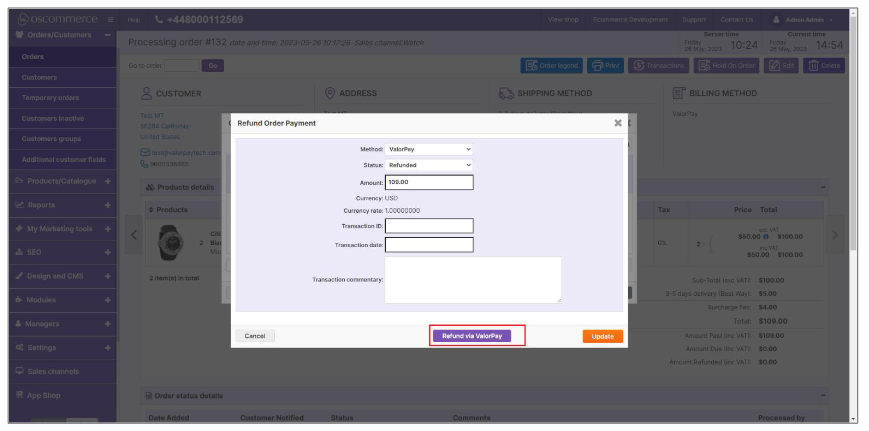Go to next order with right arrow
This screenshot has height=431, width=869.
click(835, 234)
